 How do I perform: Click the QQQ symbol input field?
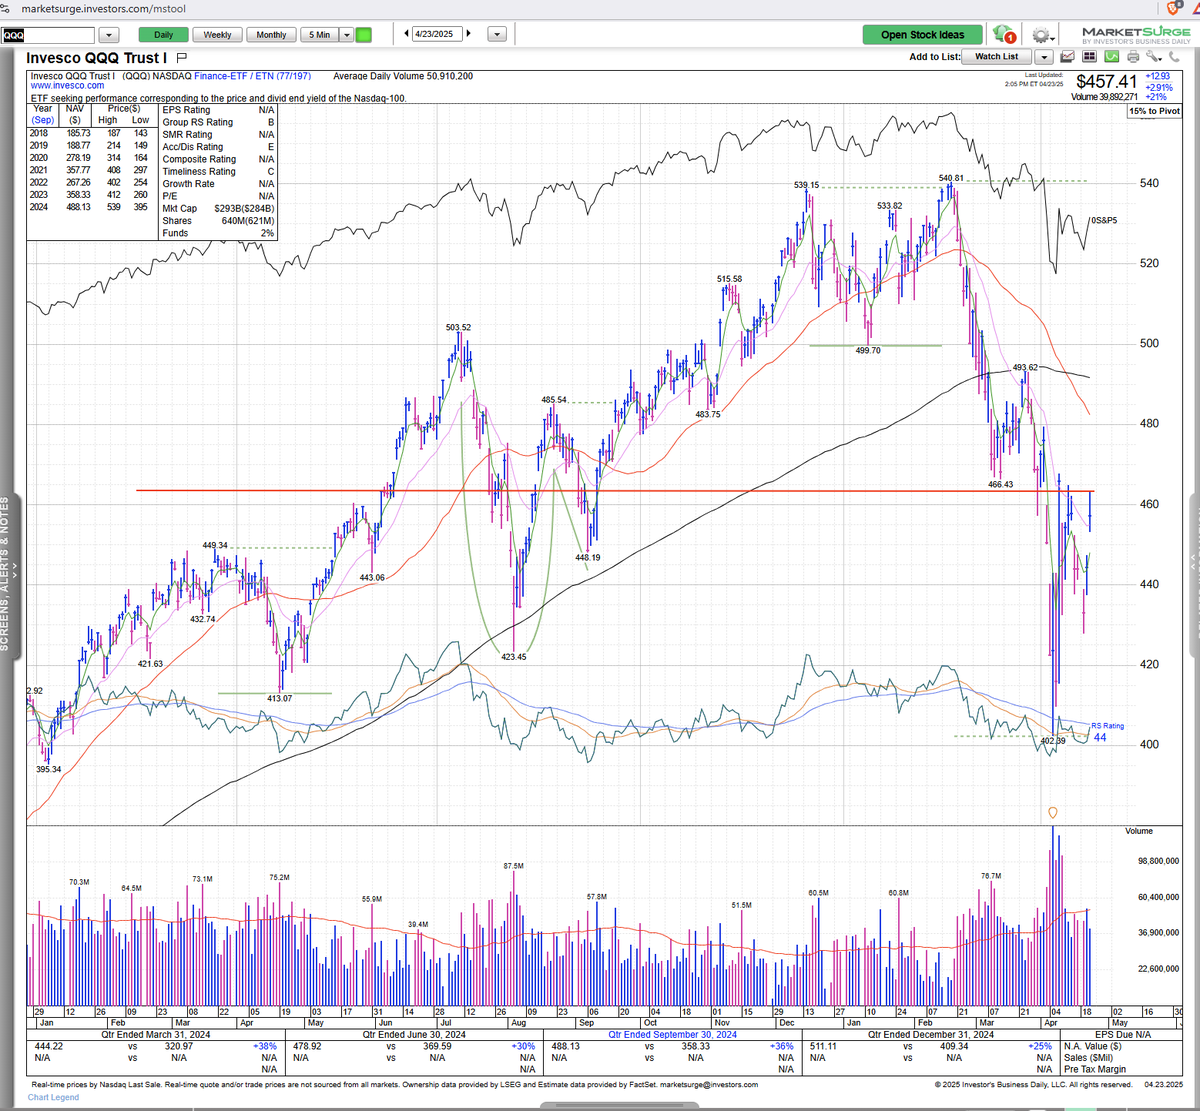48,34
